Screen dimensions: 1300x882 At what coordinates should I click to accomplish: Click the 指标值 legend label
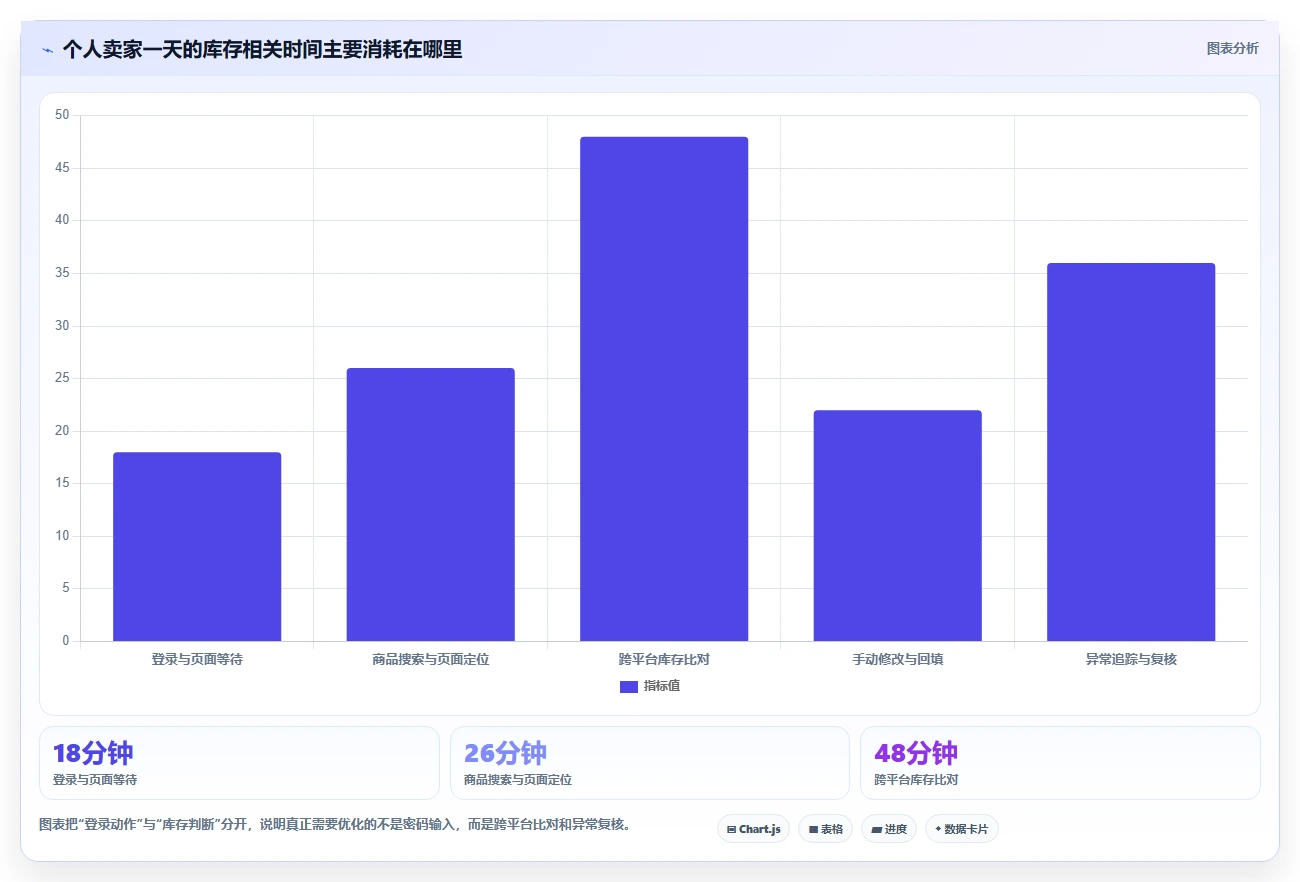(662, 686)
